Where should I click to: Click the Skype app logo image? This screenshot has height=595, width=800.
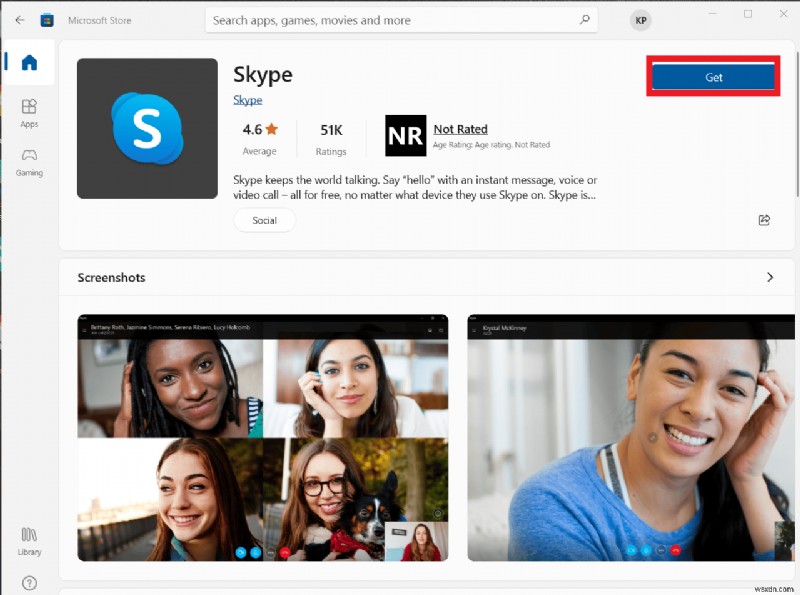[146, 128]
